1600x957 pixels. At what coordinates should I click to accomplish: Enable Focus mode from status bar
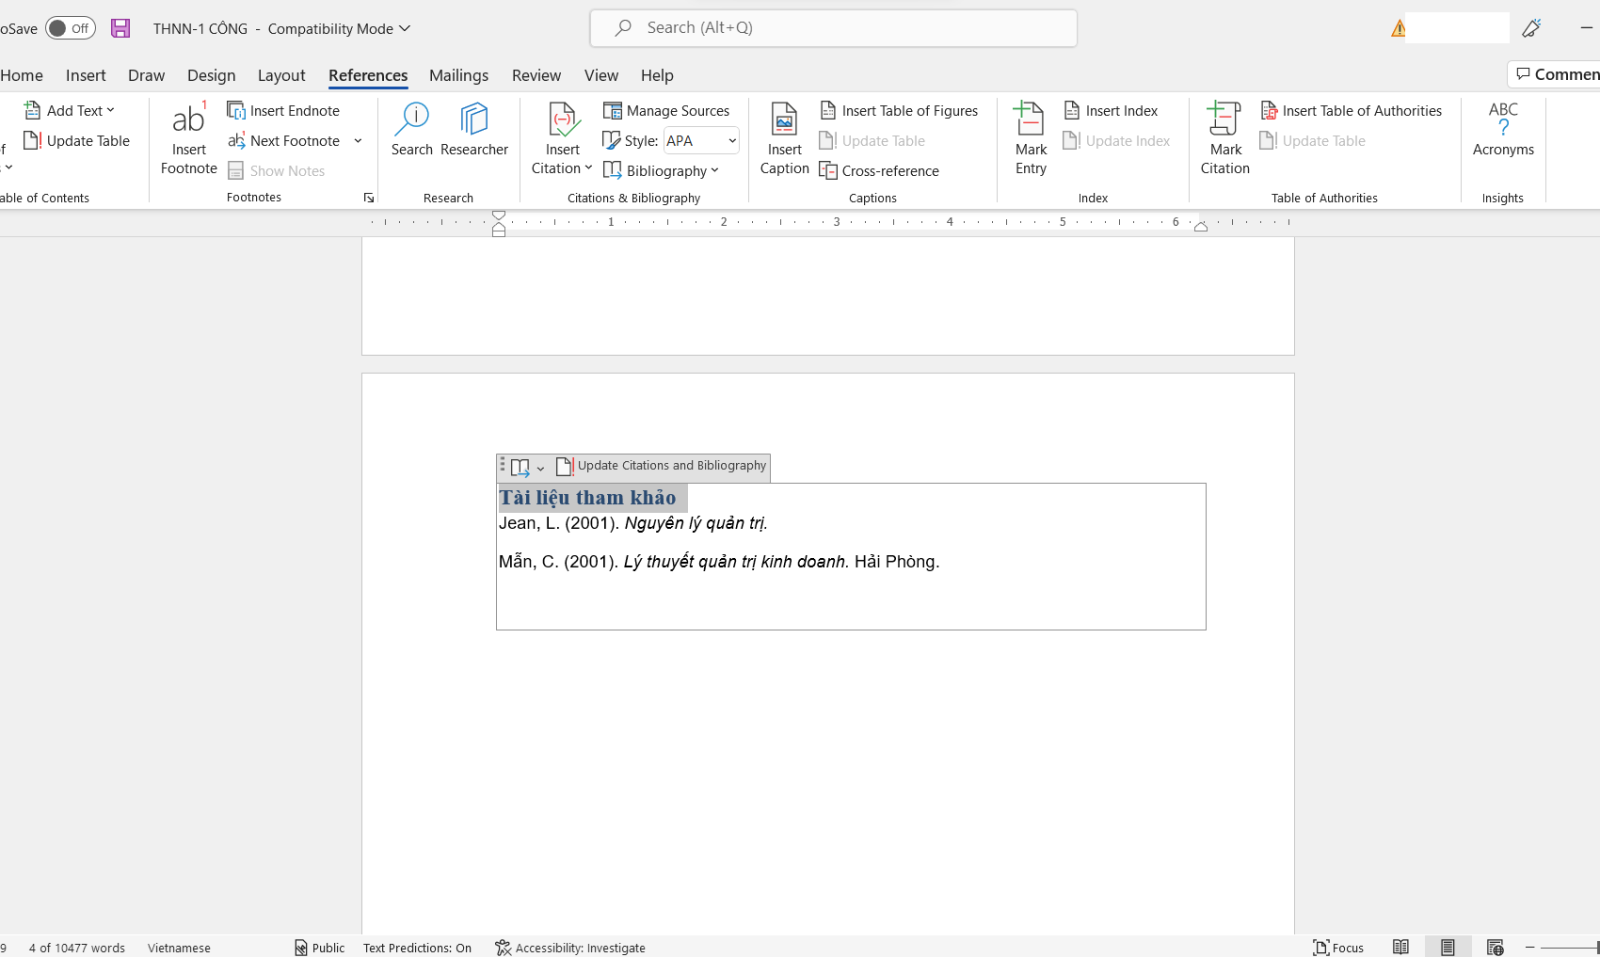tap(1338, 948)
